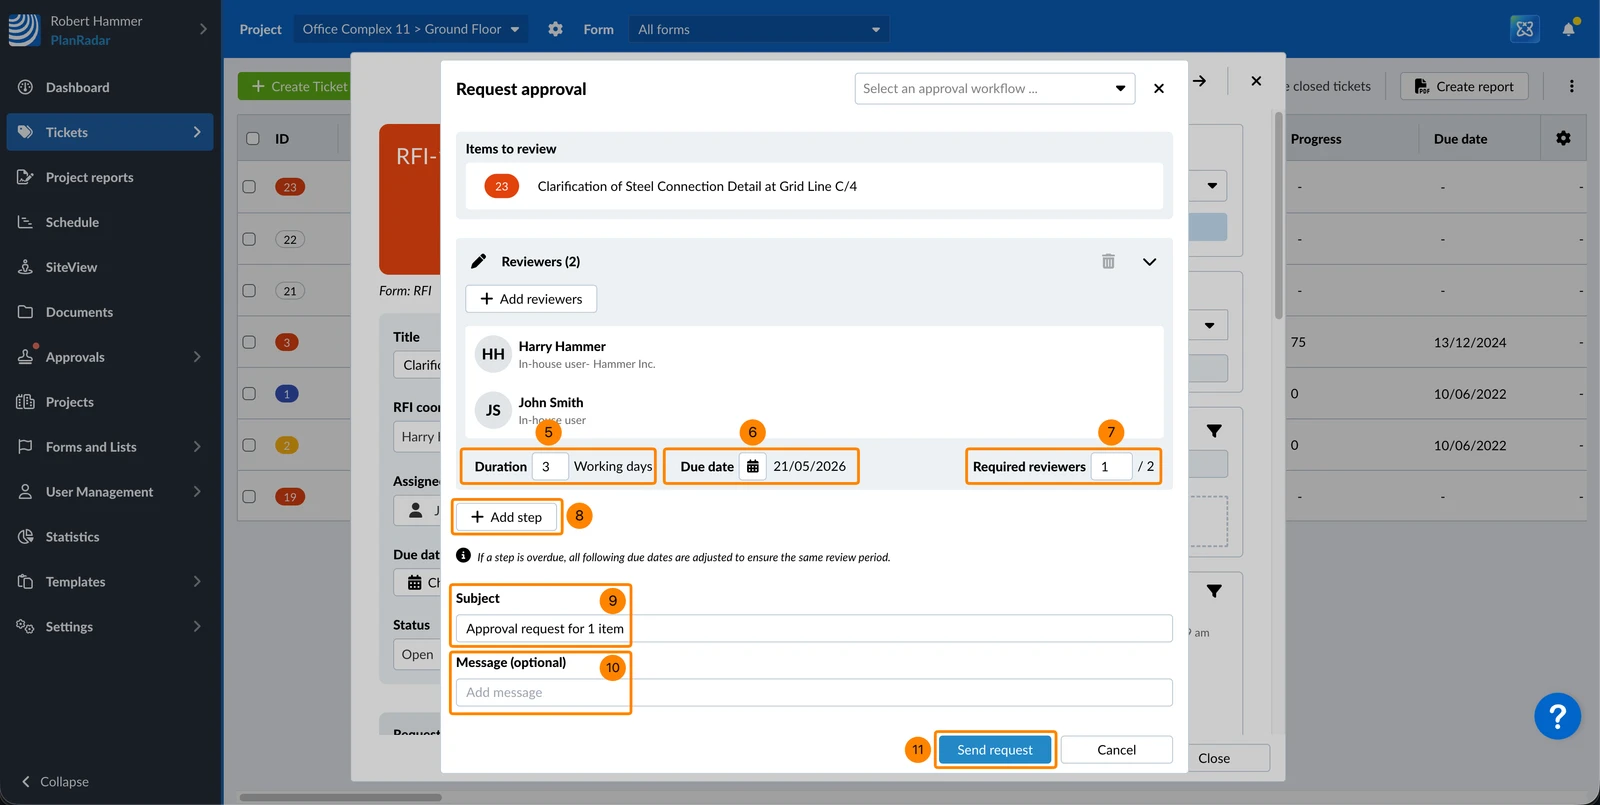This screenshot has width=1600, height=805.
Task: Go to next ticket with arrow icon
Action: click(1199, 81)
